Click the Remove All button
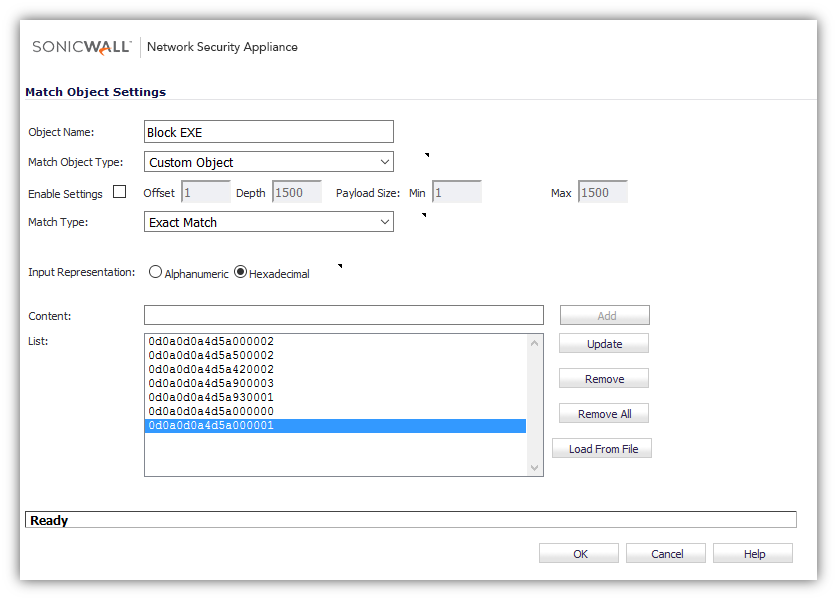This screenshot has width=837, height=600. pos(604,414)
